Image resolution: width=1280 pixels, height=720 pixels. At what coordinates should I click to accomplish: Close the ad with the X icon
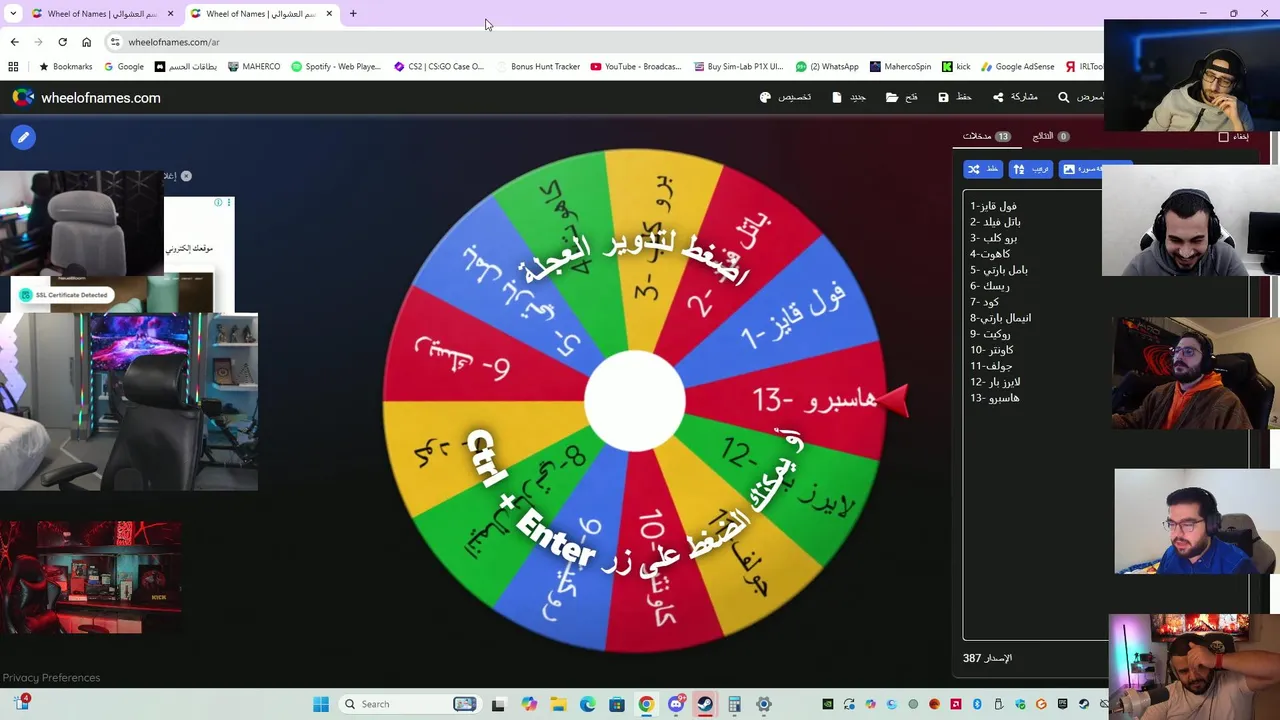pyautogui.click(x=186, y=176)
